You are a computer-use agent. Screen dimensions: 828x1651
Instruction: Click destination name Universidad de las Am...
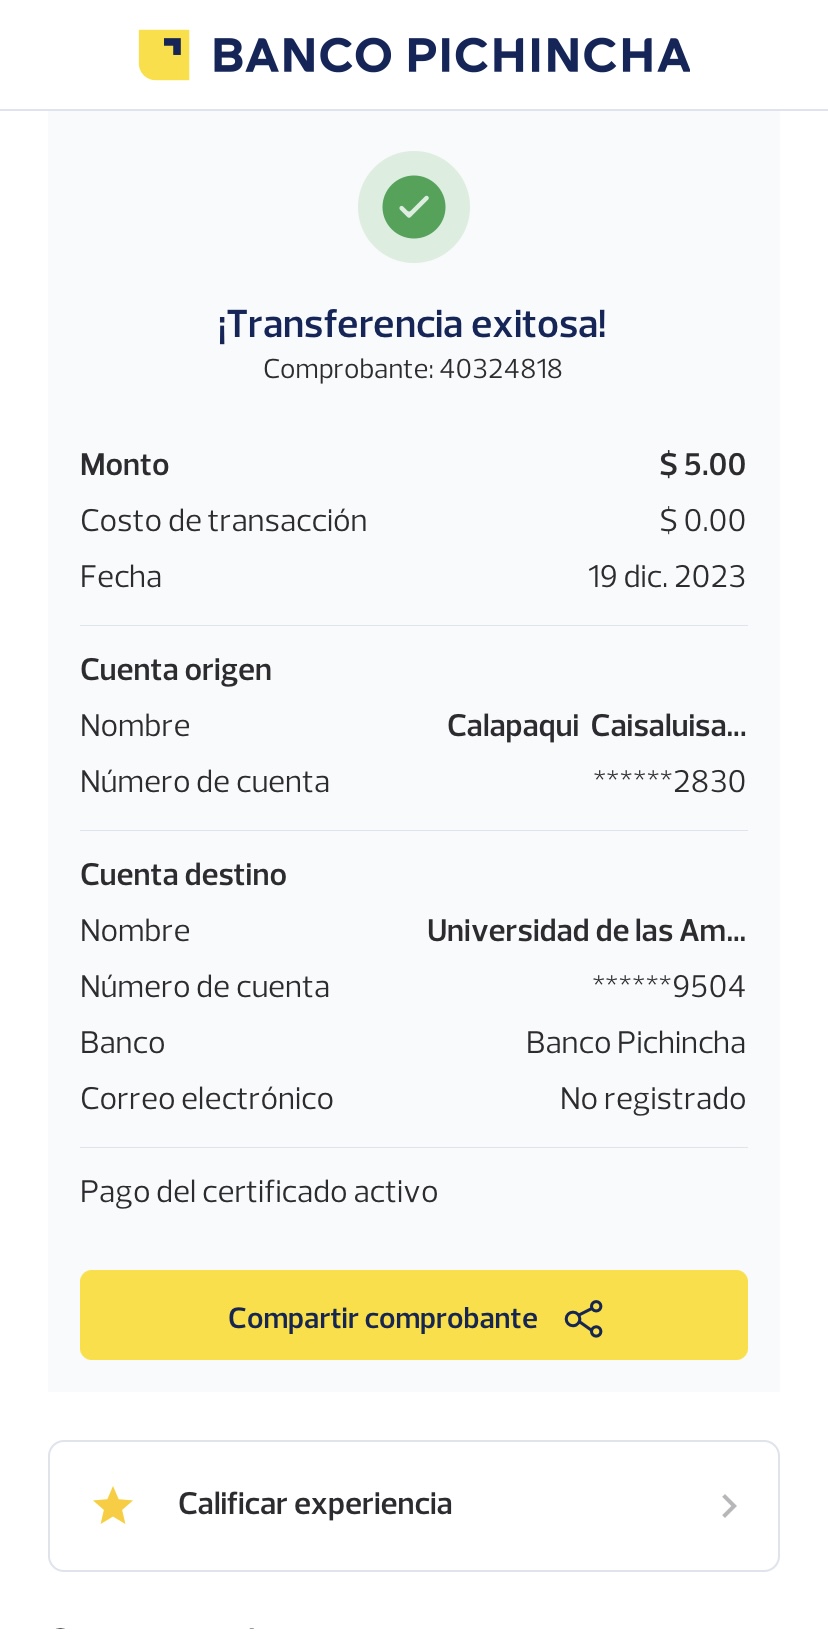pyautogui.click(x=586, y=931)
